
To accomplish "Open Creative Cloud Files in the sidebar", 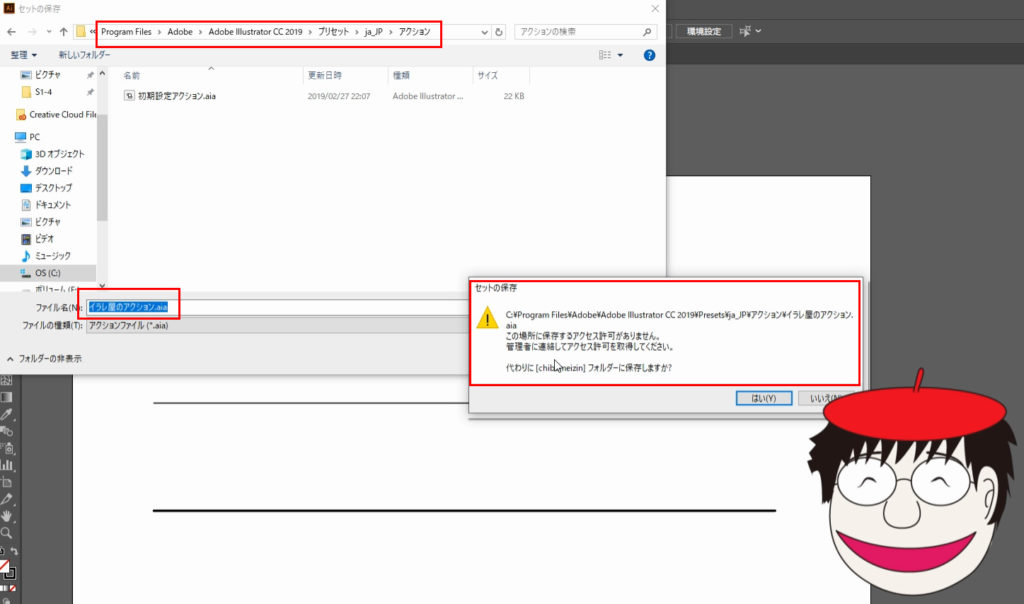I will [56, 114].
